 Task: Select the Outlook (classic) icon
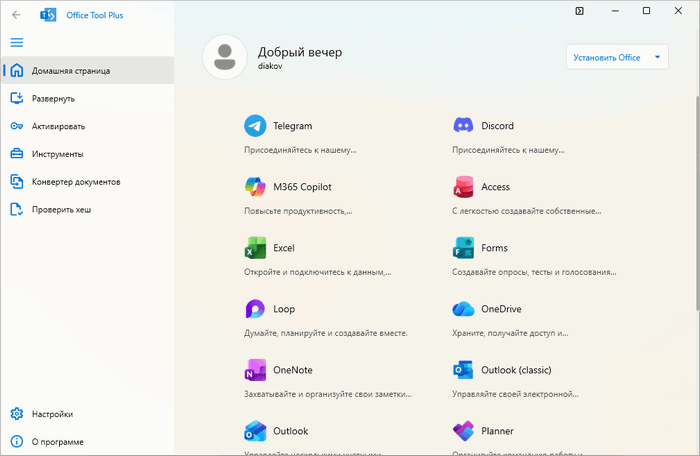463,370
